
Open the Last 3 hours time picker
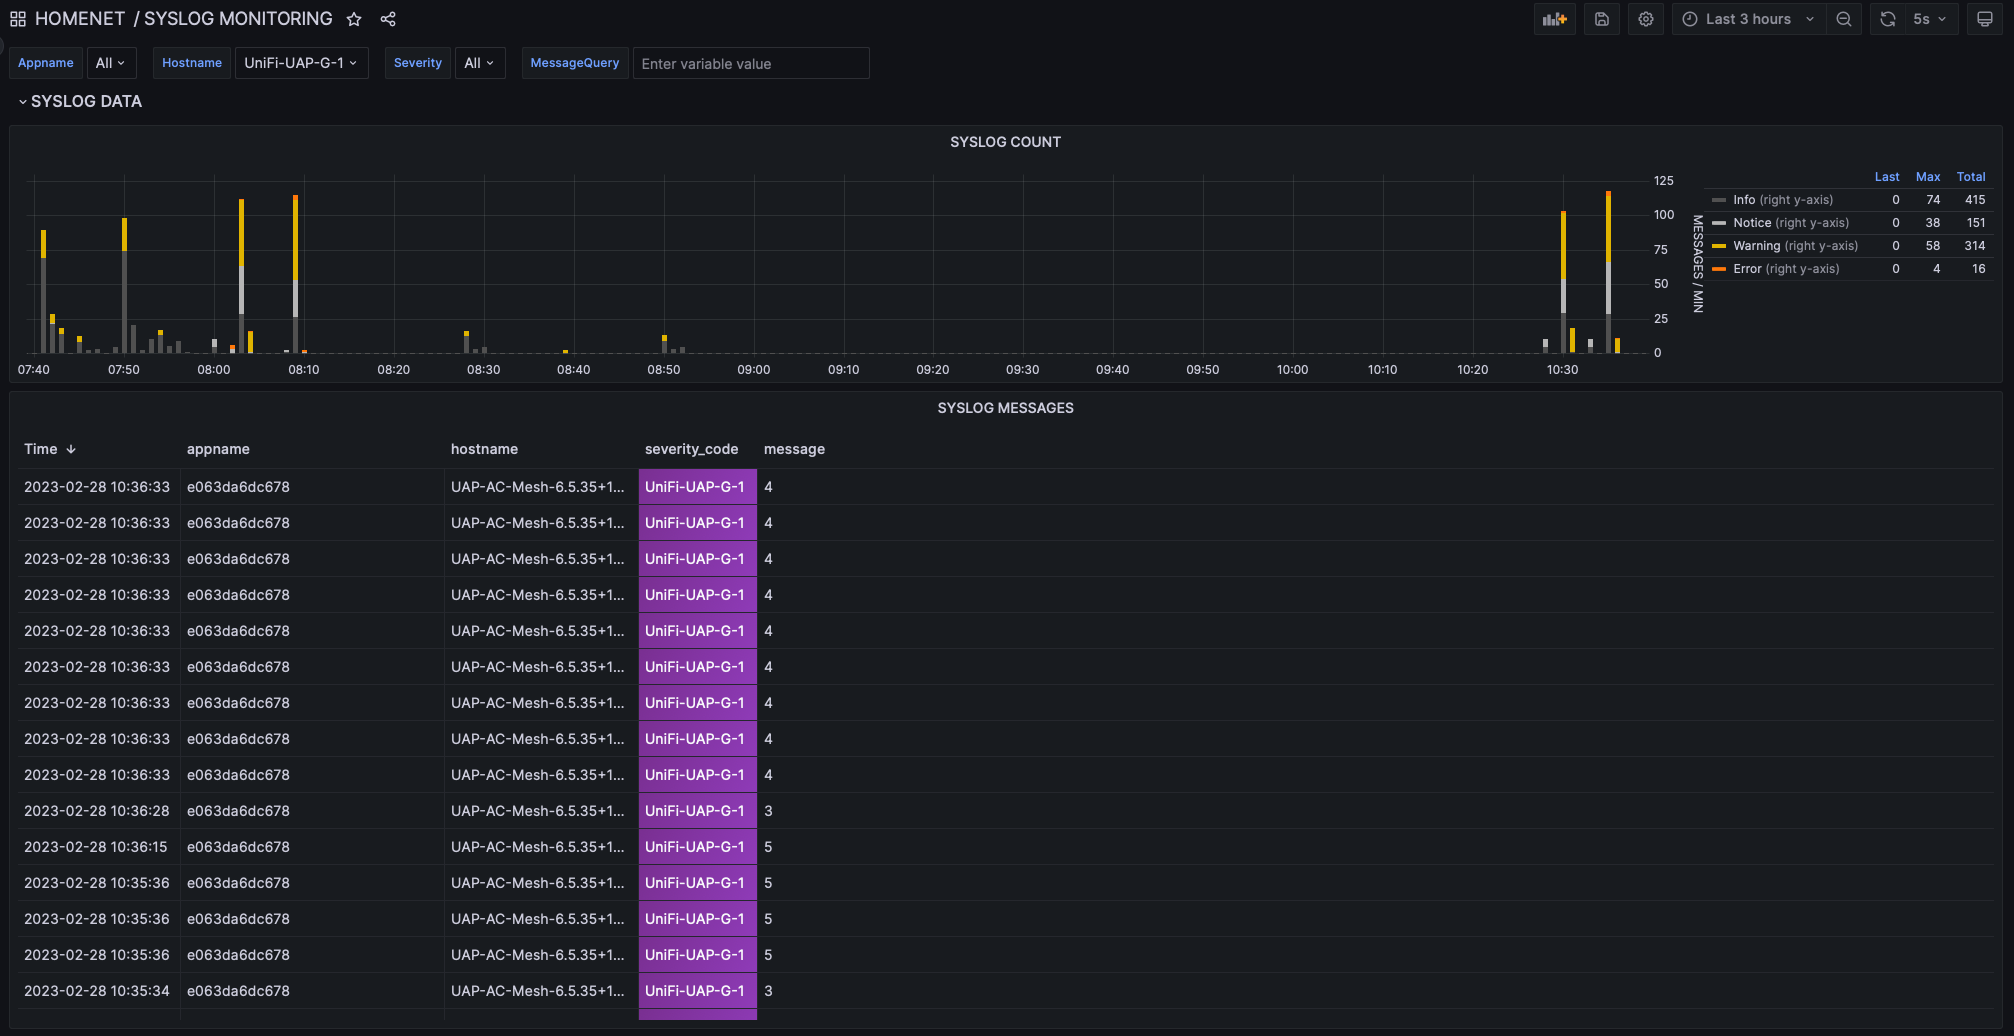1748,18
